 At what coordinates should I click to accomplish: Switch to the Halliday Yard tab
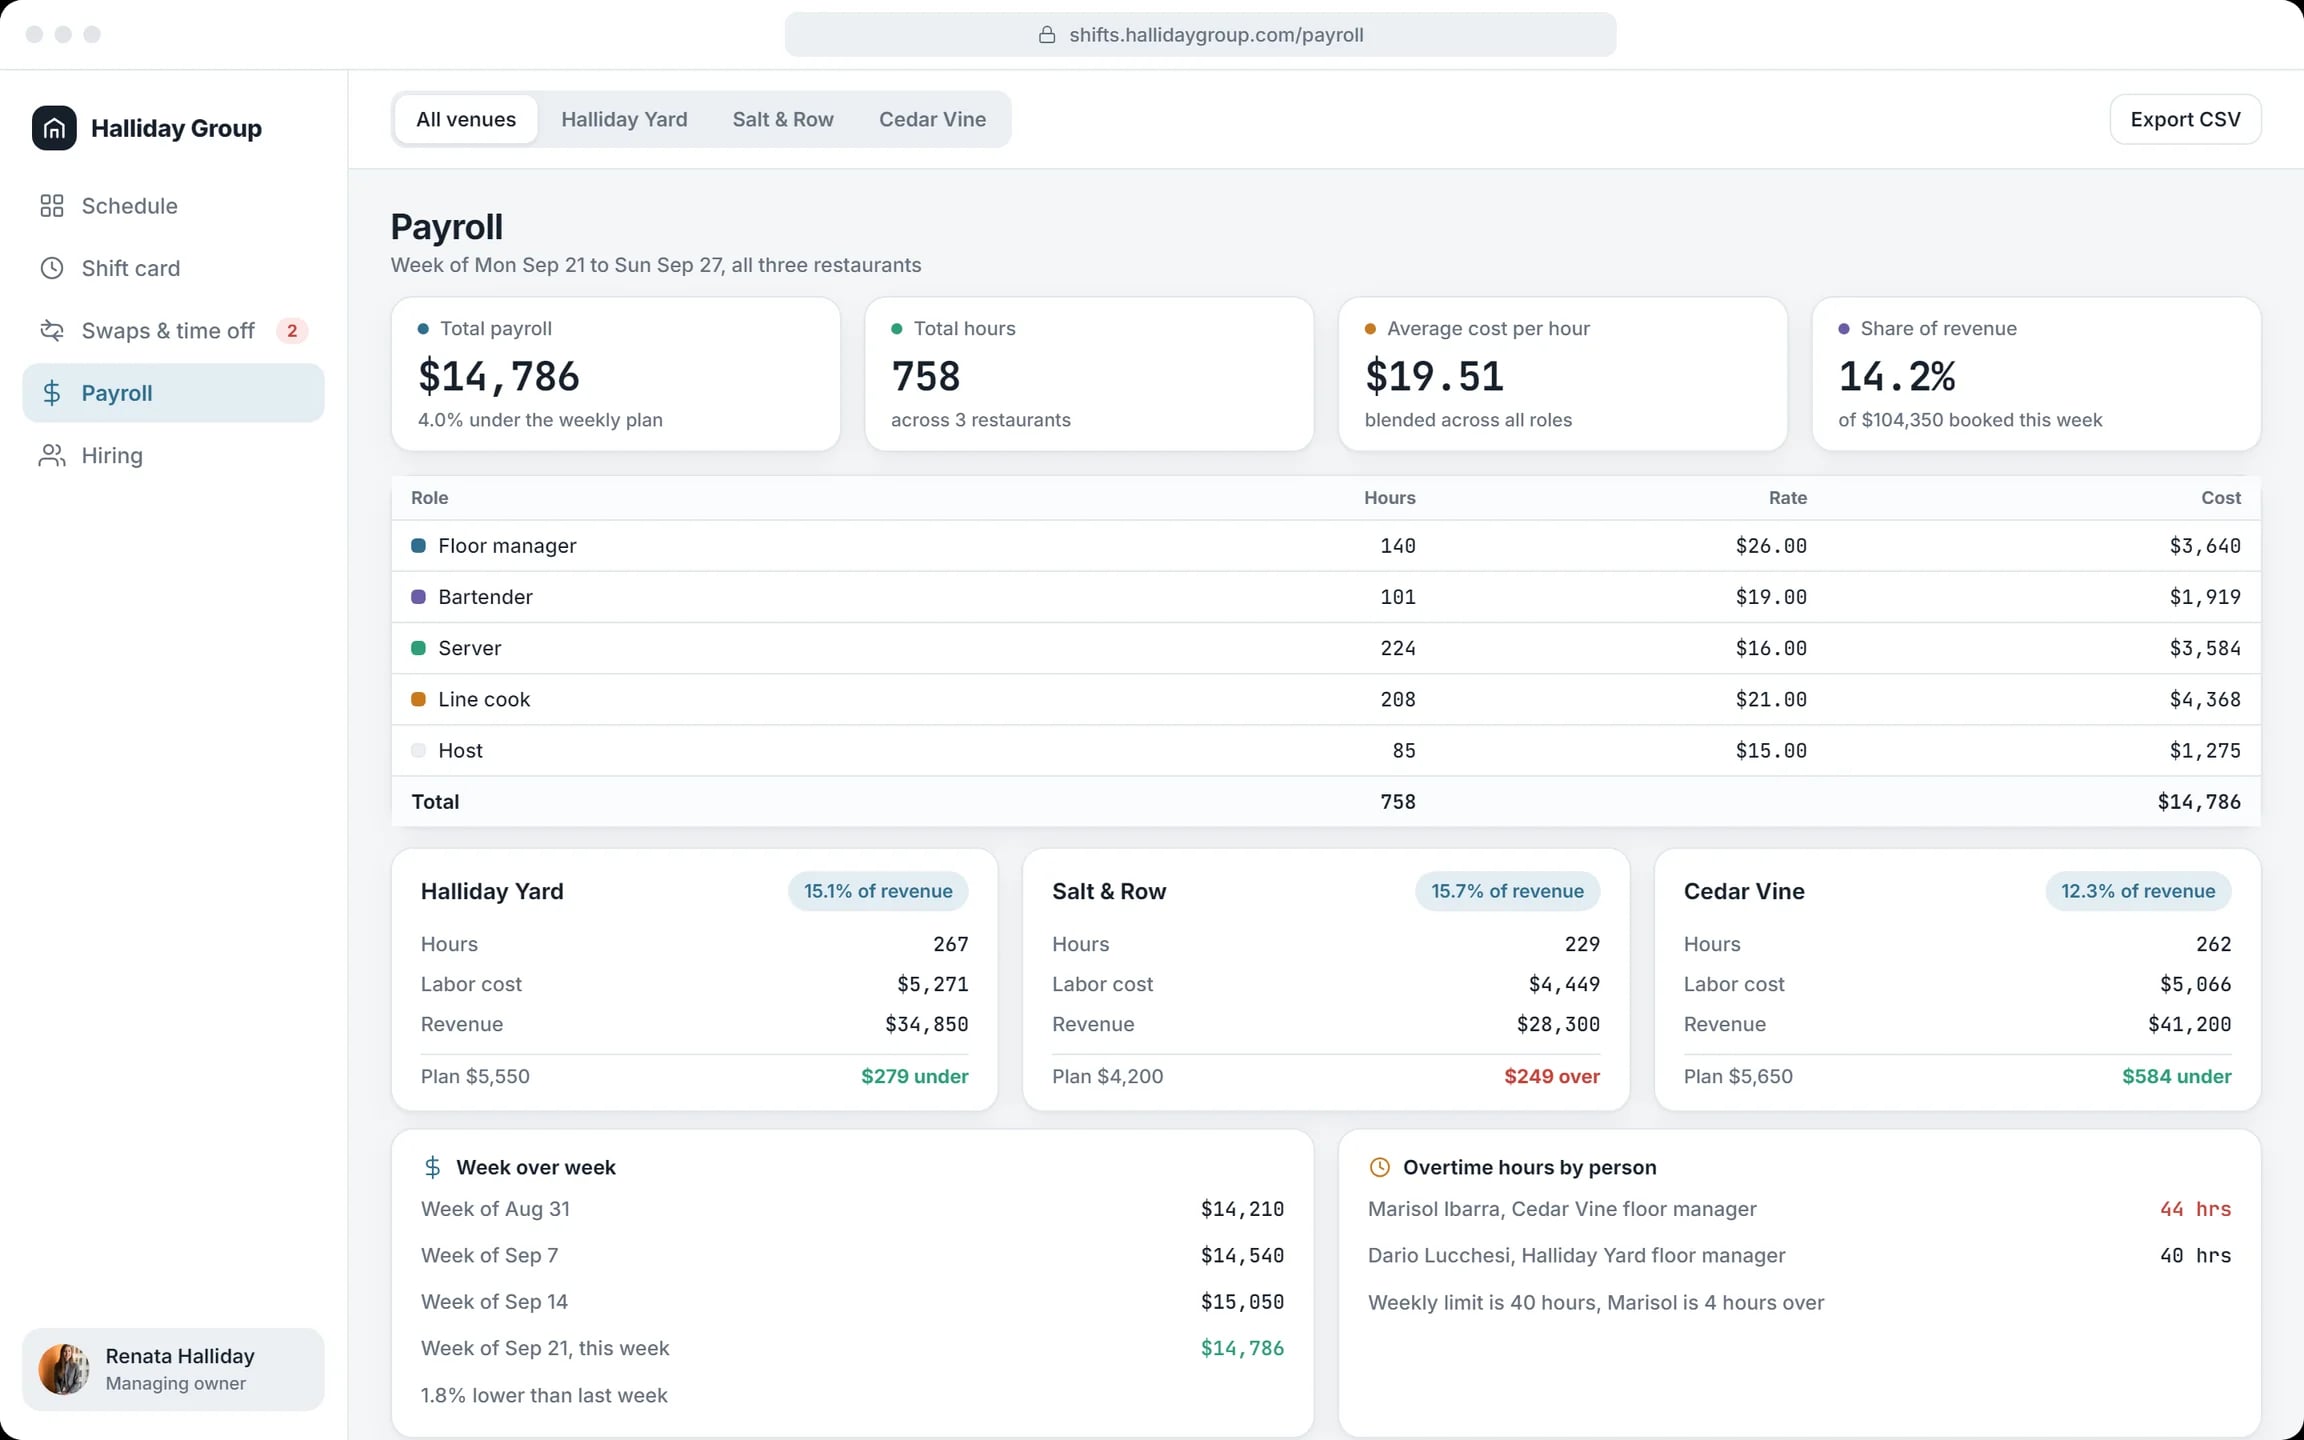(x=624, y=119)
